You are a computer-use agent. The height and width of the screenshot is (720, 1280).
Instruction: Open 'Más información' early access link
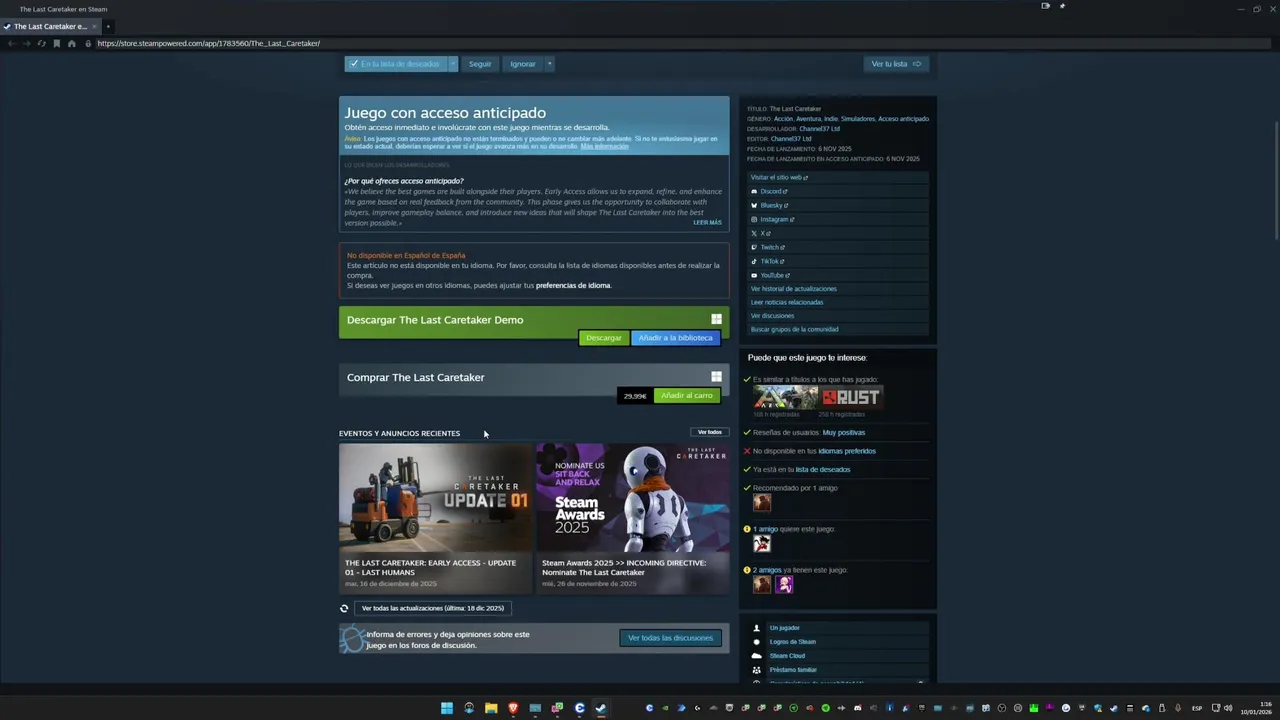click(604, 146)
